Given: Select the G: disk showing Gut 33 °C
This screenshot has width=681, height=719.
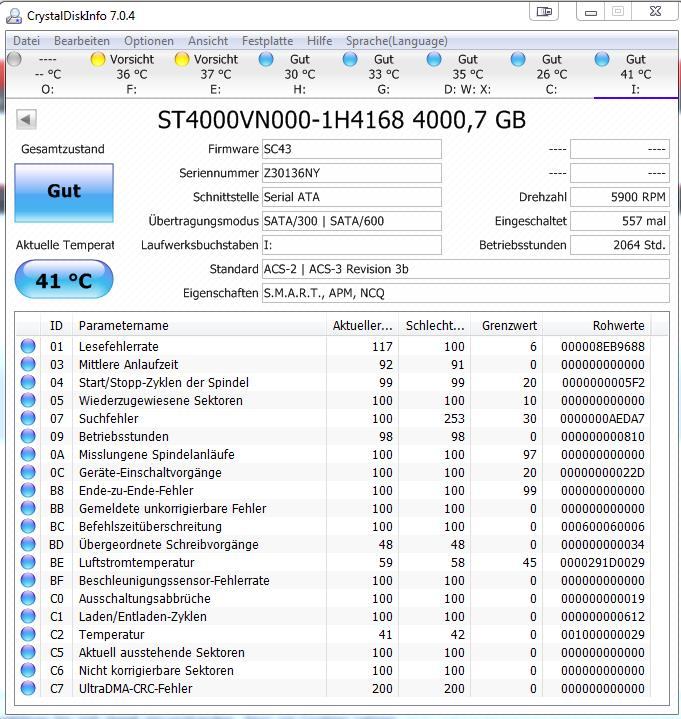Looking at the screenshot, I should (383, 74).
